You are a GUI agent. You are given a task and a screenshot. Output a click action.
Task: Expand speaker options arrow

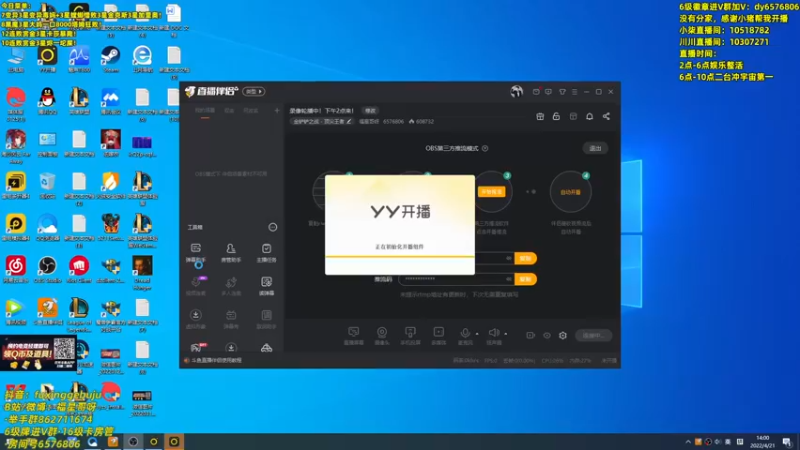coord(506,334)
